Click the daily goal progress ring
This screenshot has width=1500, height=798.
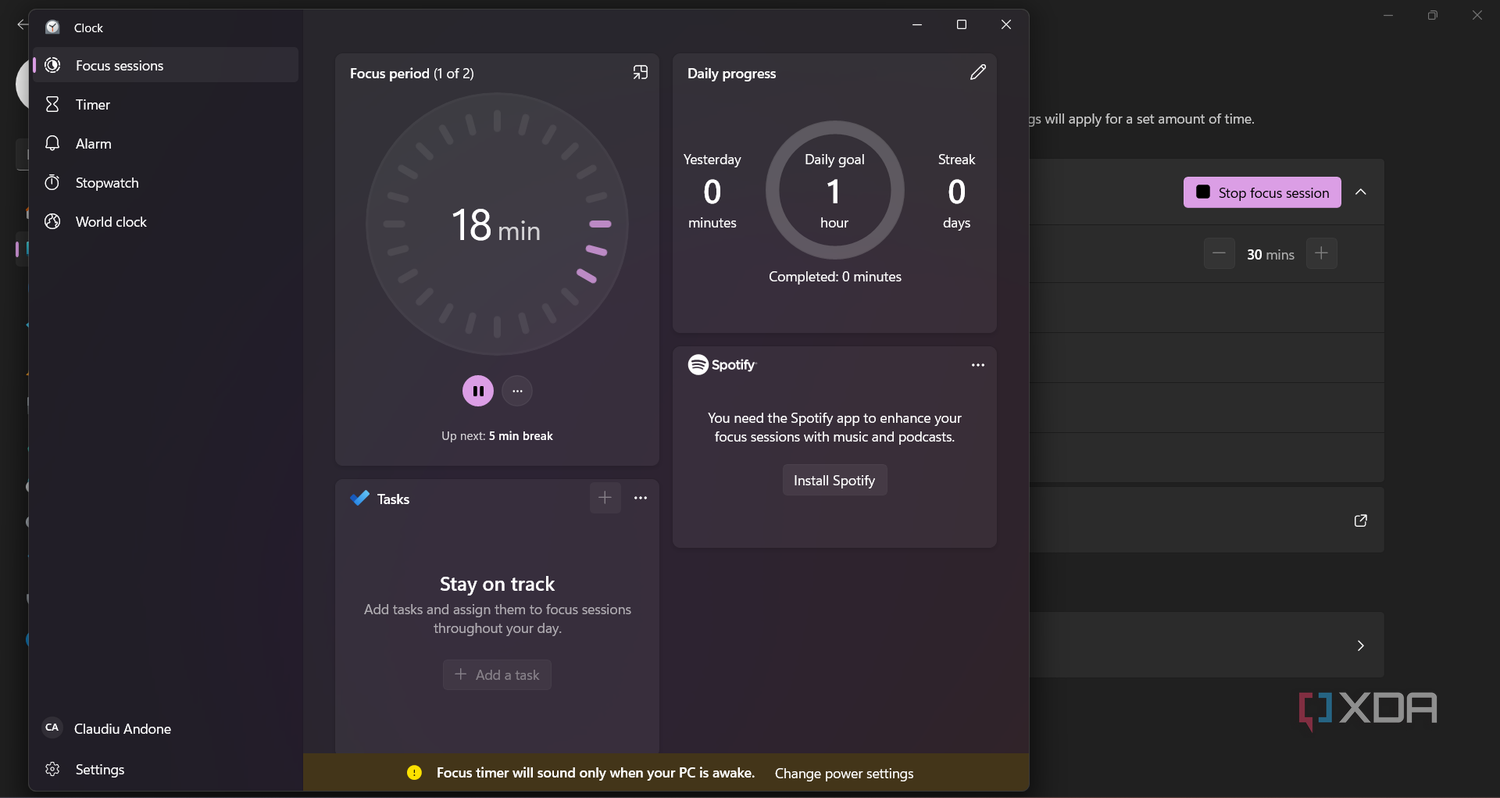835,191
